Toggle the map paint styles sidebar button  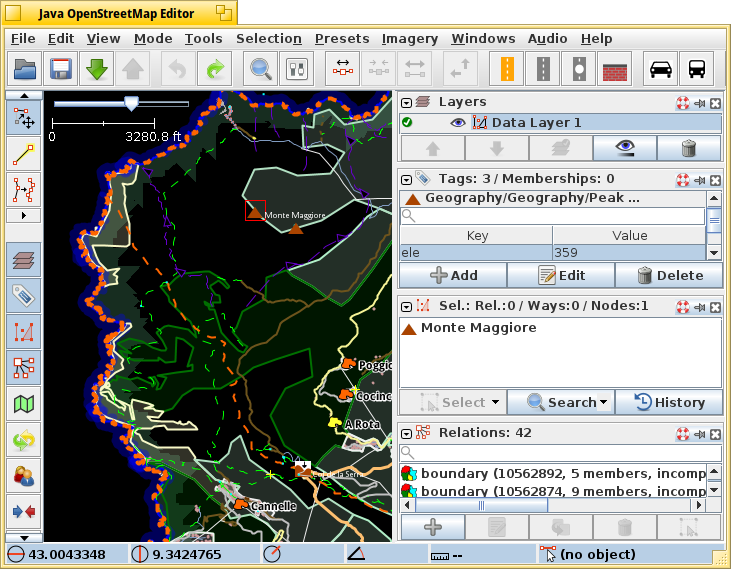tap(24, 404)
